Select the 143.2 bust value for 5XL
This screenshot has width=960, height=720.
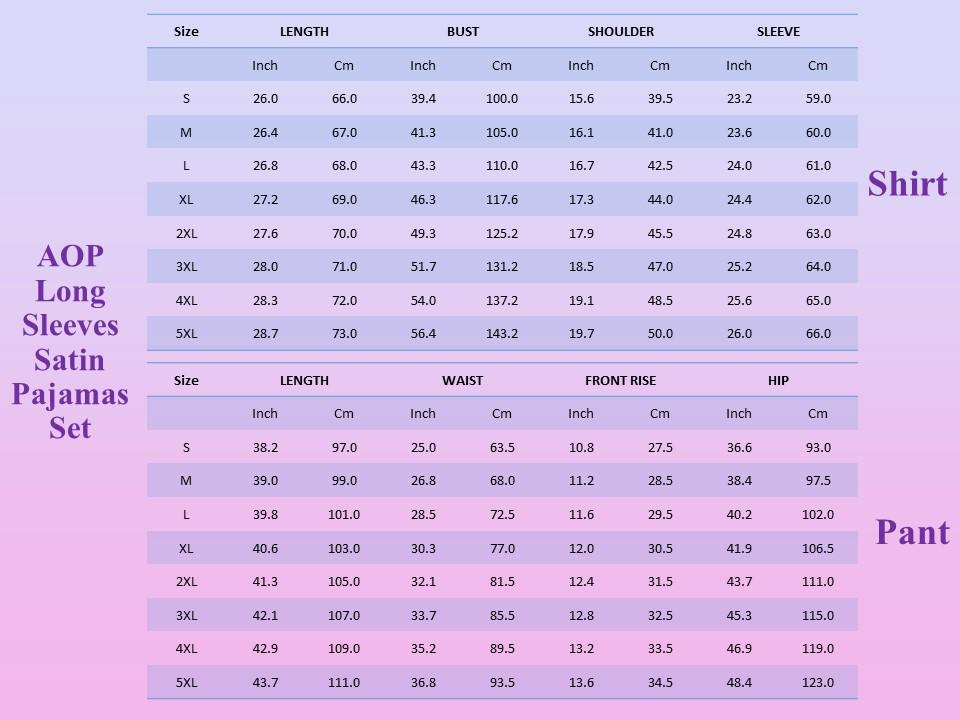pos(502,334)
